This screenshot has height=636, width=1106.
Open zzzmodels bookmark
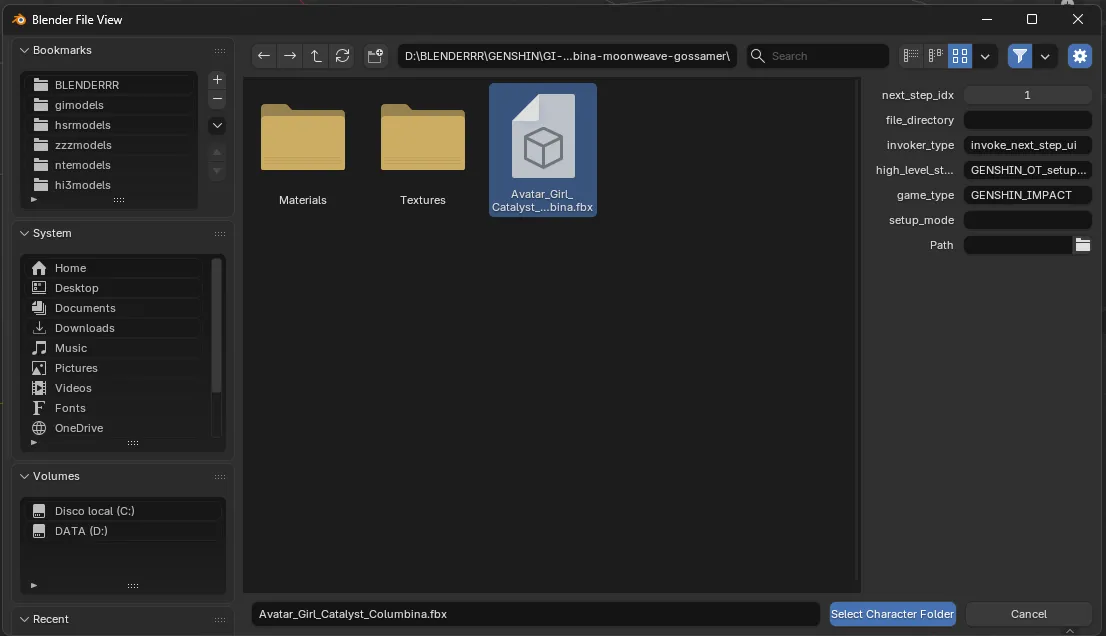[111, 145]
